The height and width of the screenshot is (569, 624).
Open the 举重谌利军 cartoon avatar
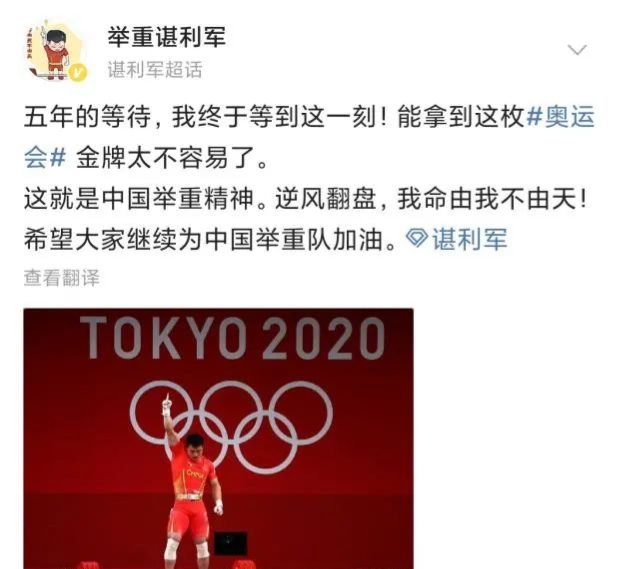(x=55, y=51)
